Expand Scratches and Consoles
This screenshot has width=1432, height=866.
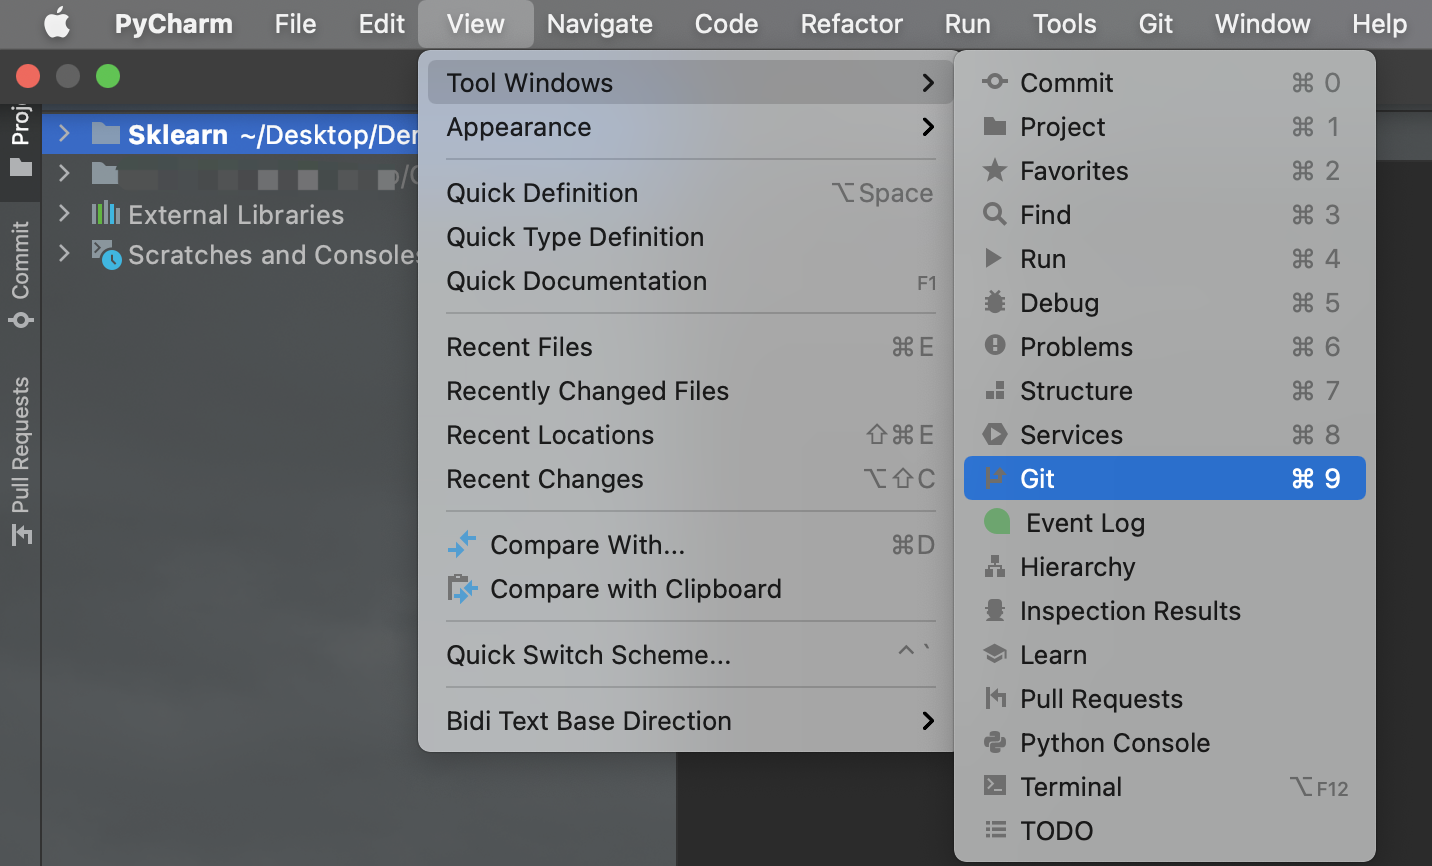(x=64, y=255)
